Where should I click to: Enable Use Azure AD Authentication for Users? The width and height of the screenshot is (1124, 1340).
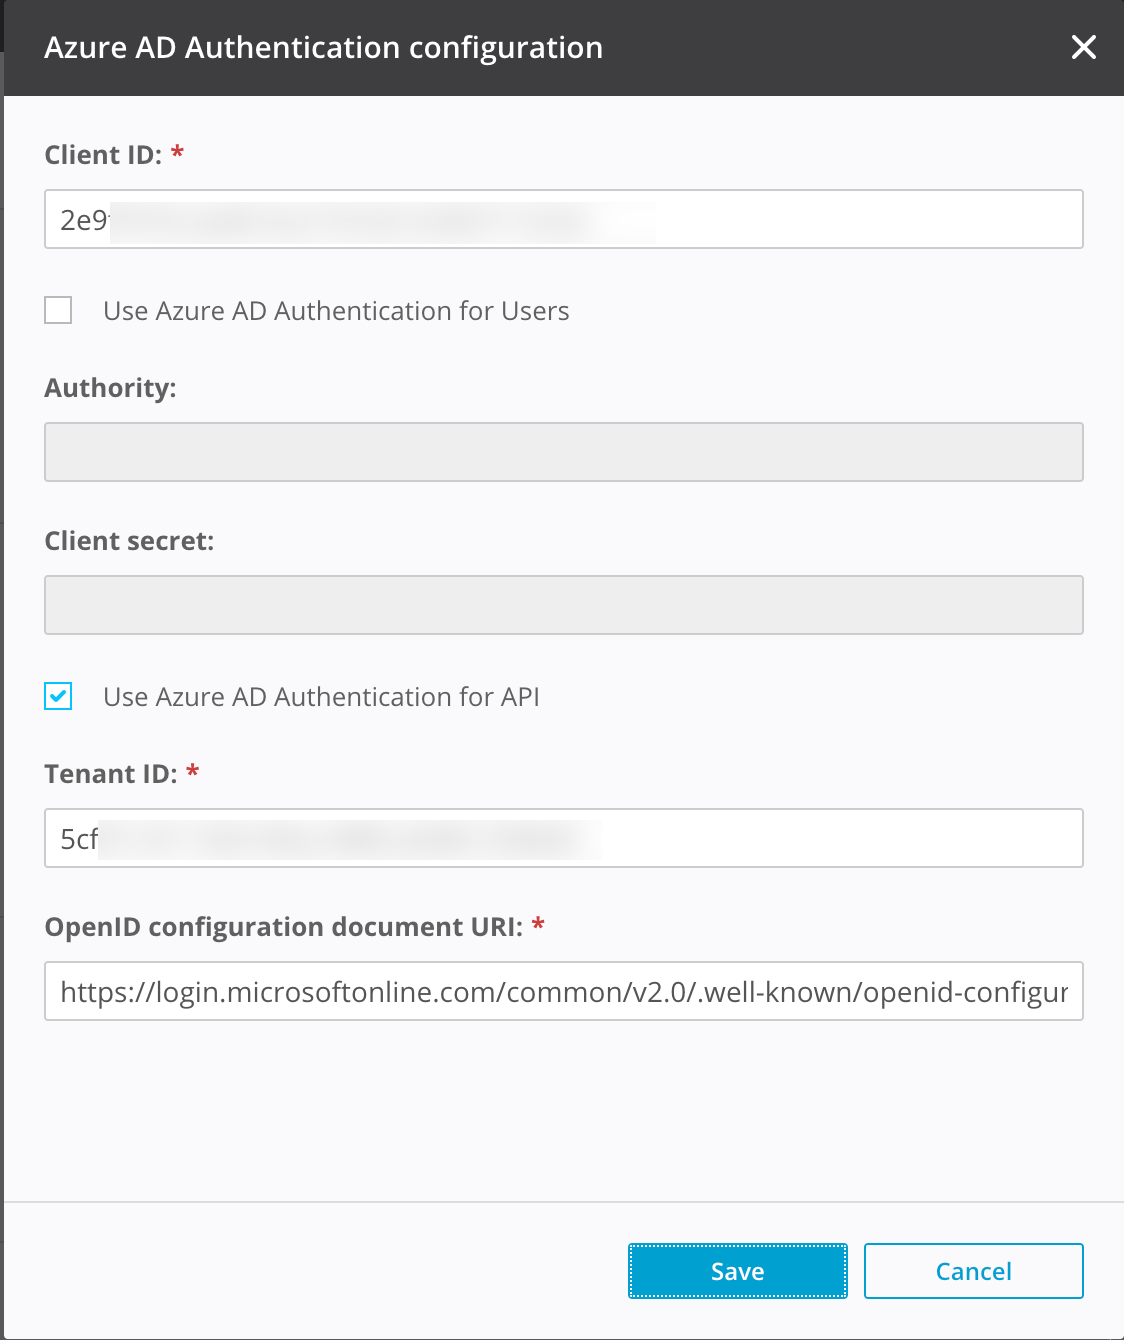[x=58, y=310]
